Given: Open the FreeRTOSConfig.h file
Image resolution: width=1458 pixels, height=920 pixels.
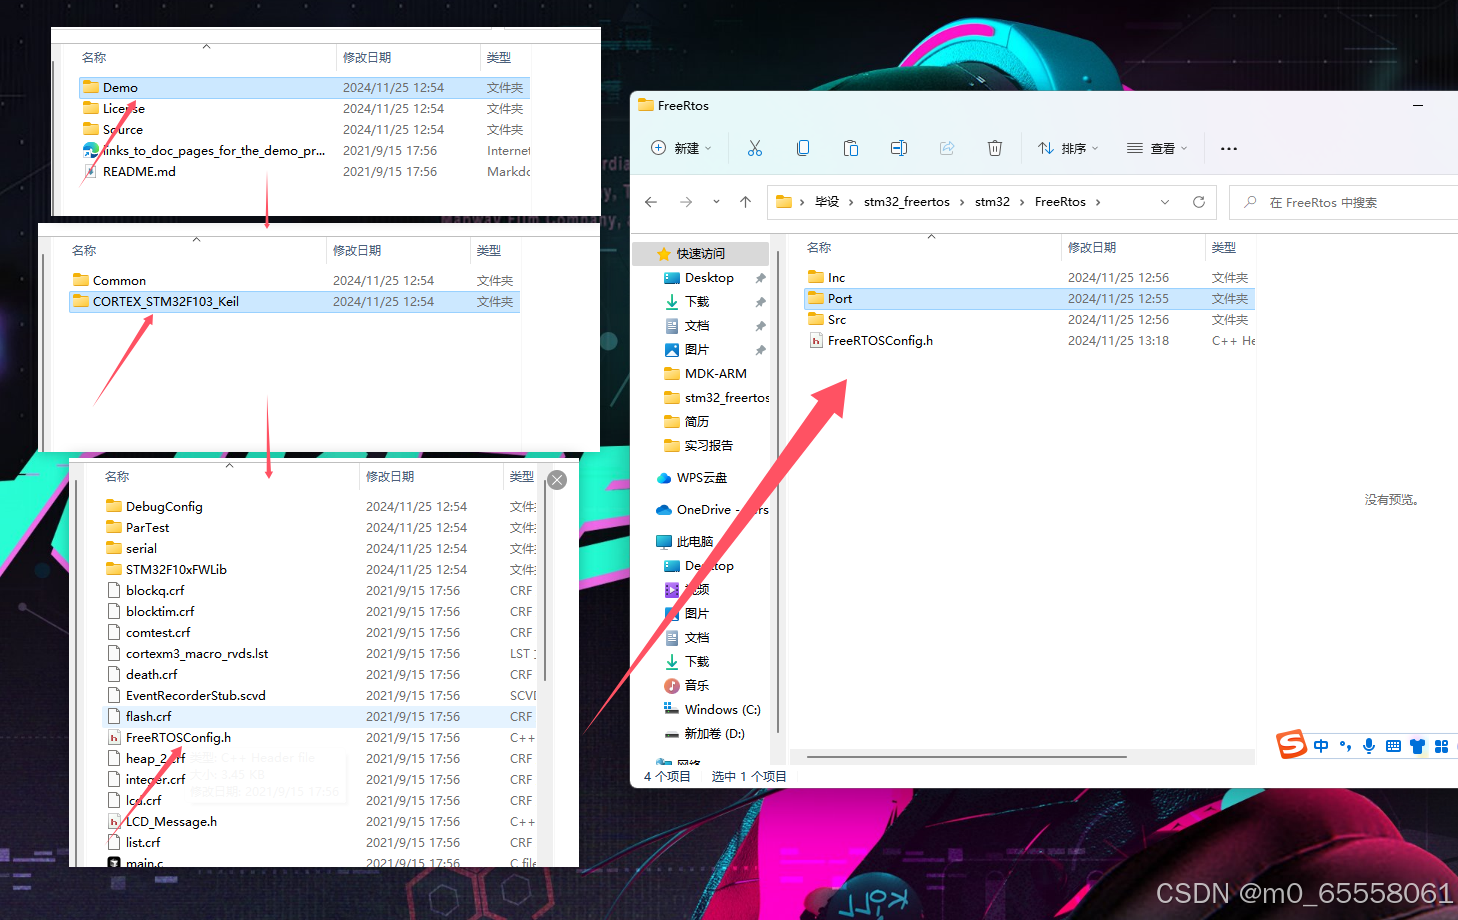Looking at the screenshot, I should [x=879, y=340].
